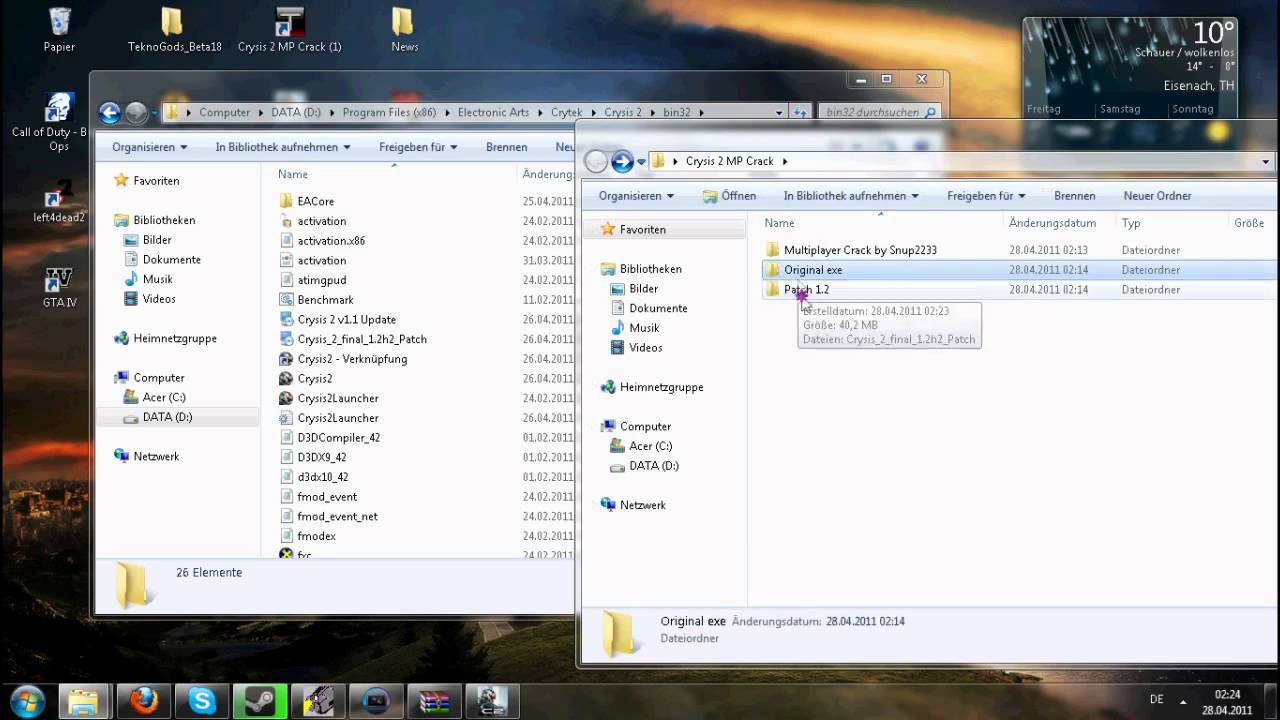This screenshot has height=720, width=1280.
Task: Select Acer (C:) in MP Crack navigation pane
Action: point(640,446)
